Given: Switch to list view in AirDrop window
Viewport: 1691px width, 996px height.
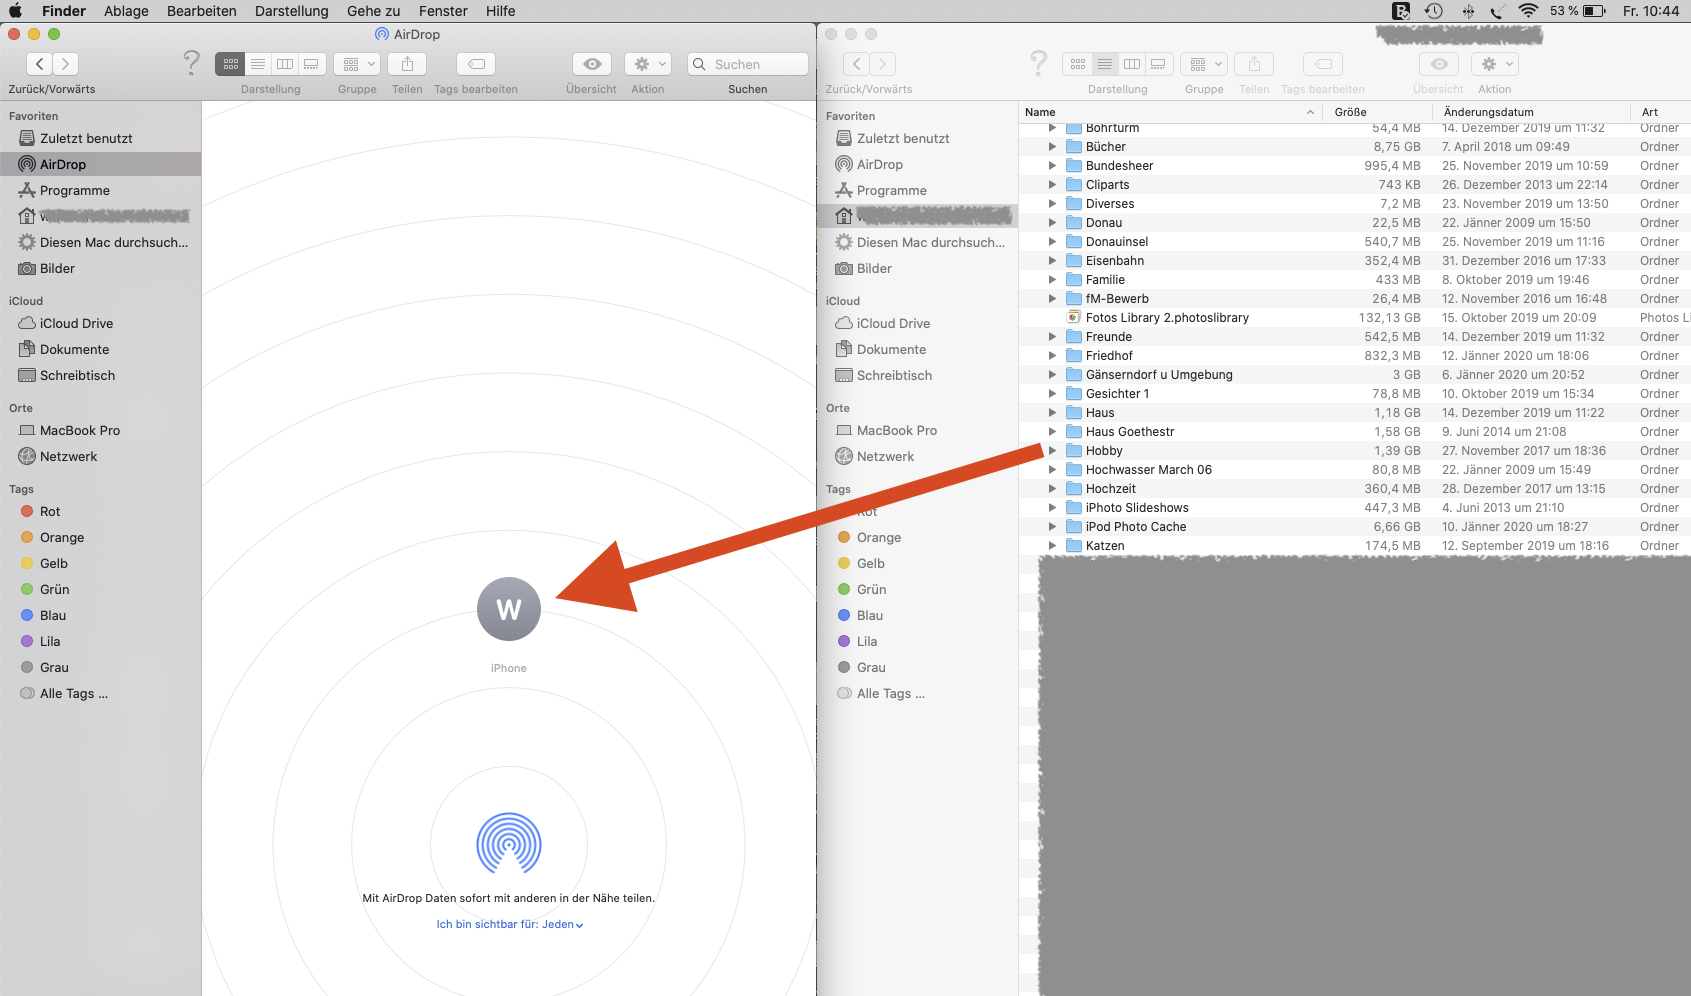Looking at the screenshot, I should [x=258, y=64].
